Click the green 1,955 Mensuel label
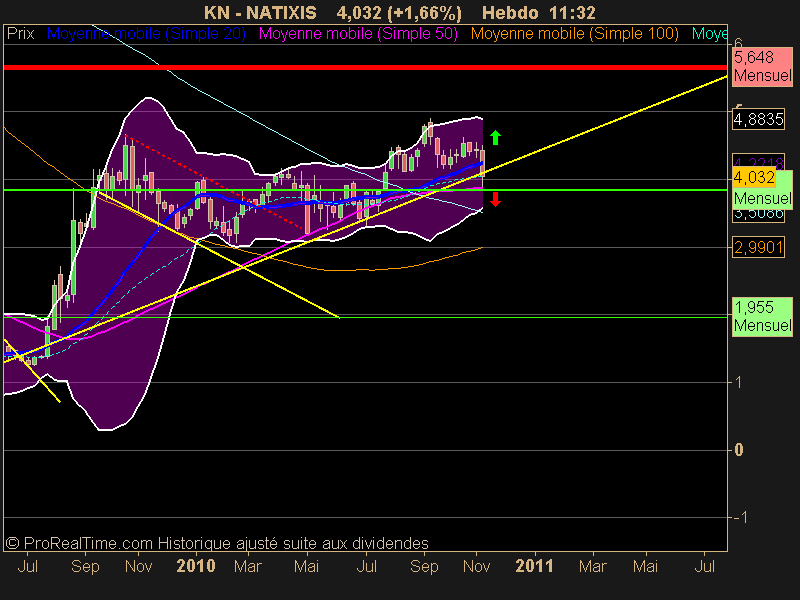800x600 pixels. tap(762, 316)
